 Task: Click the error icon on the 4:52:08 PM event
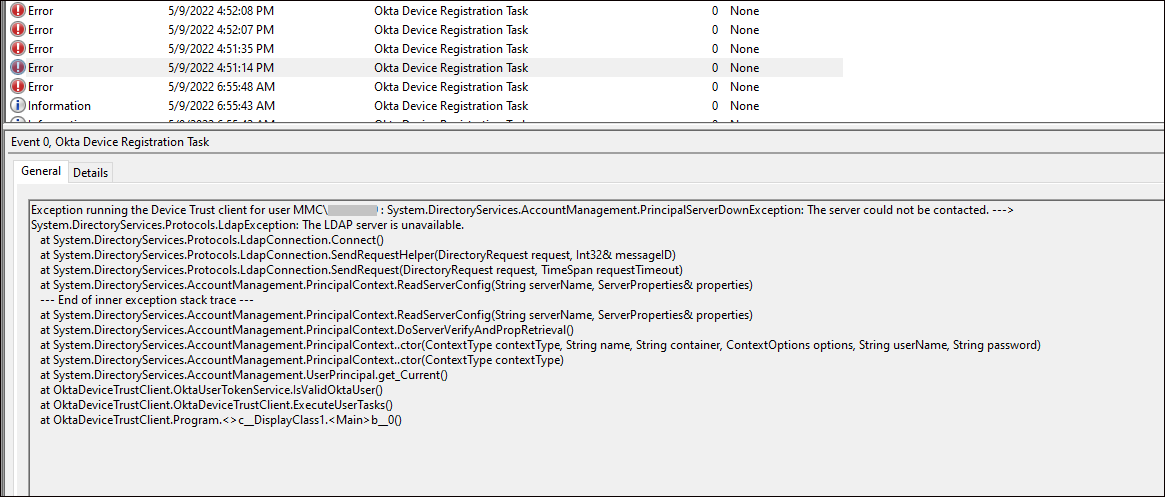point(17,11)
